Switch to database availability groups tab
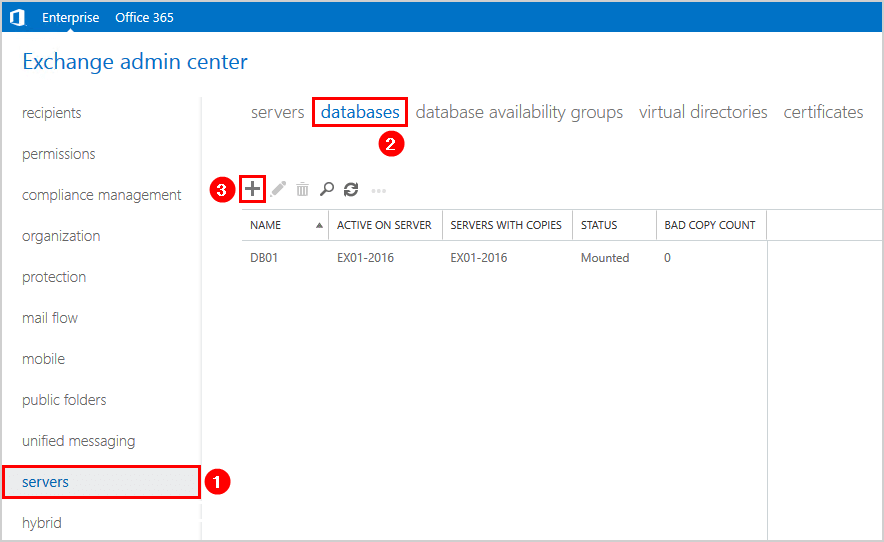The height and width of the screenshot is (542, 884). (x=519, y=112)
